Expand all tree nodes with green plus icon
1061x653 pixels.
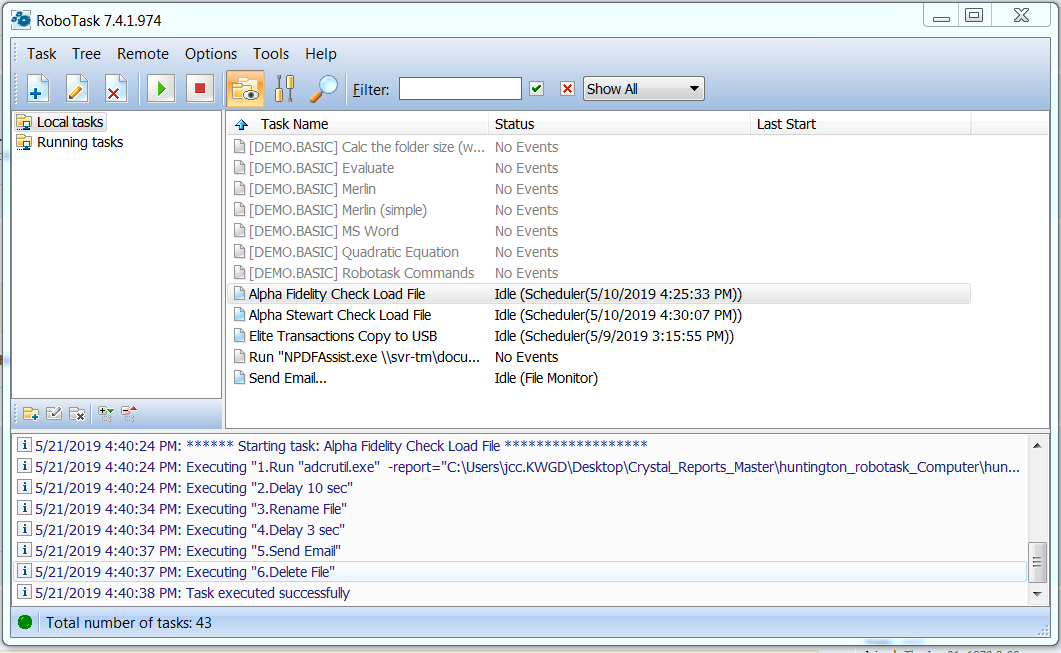click(105, 414)
